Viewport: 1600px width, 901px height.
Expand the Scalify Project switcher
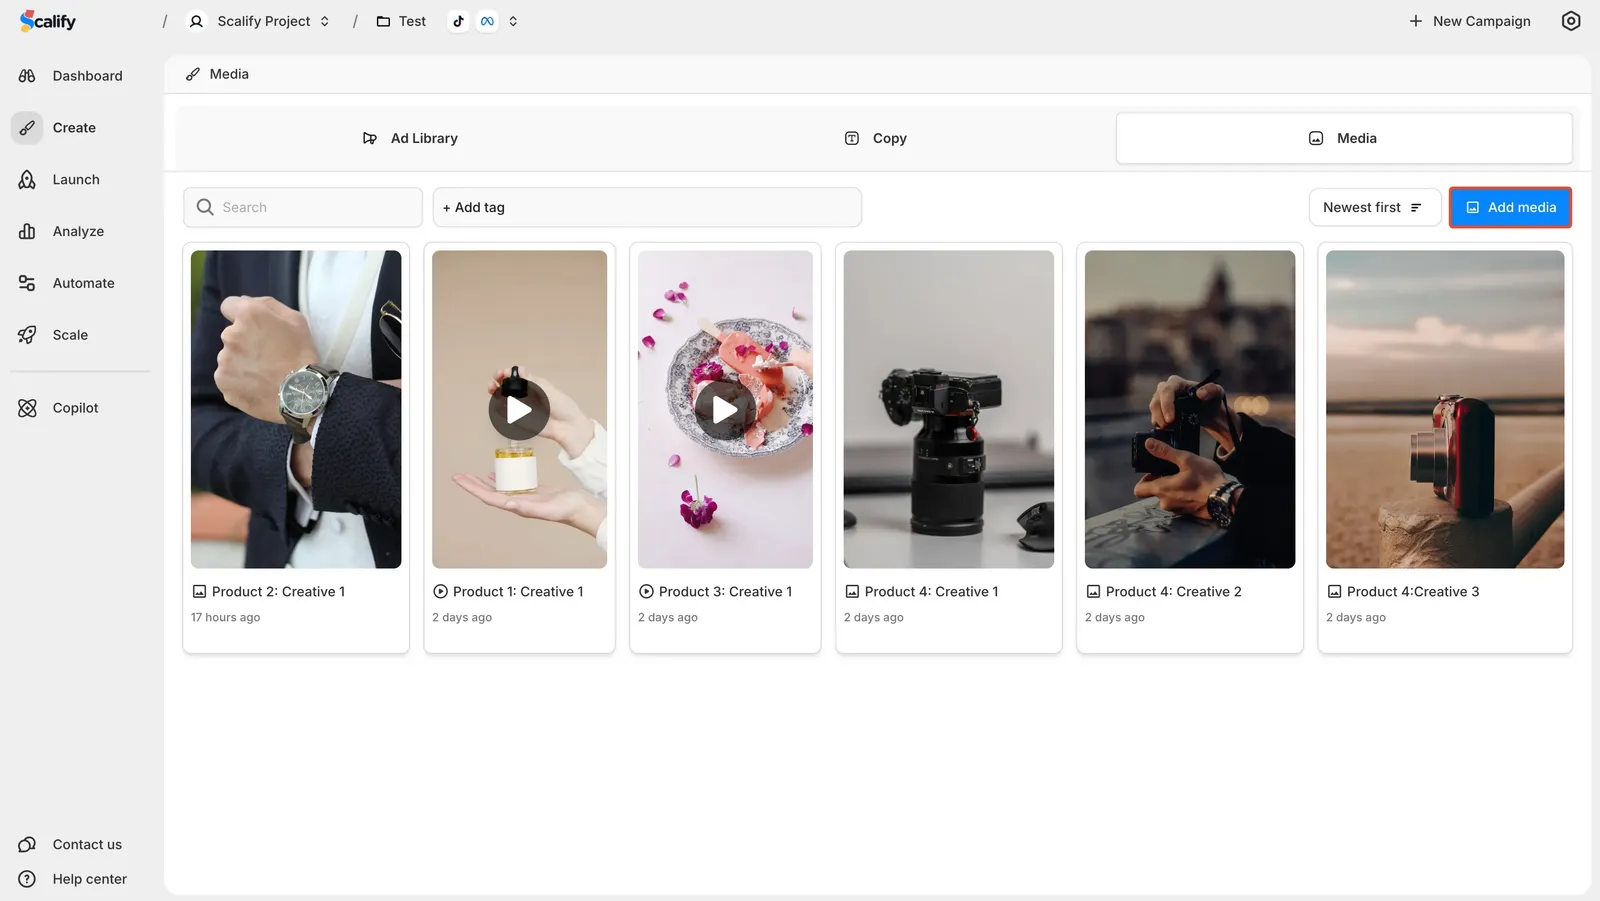pos(325,20)
